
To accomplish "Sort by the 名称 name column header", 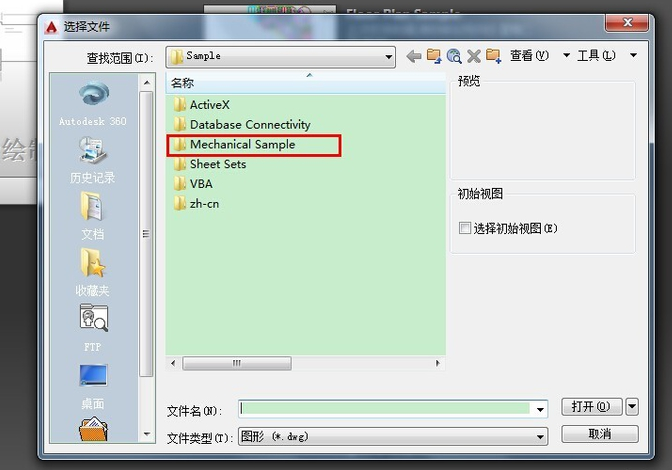I will 305,83.
